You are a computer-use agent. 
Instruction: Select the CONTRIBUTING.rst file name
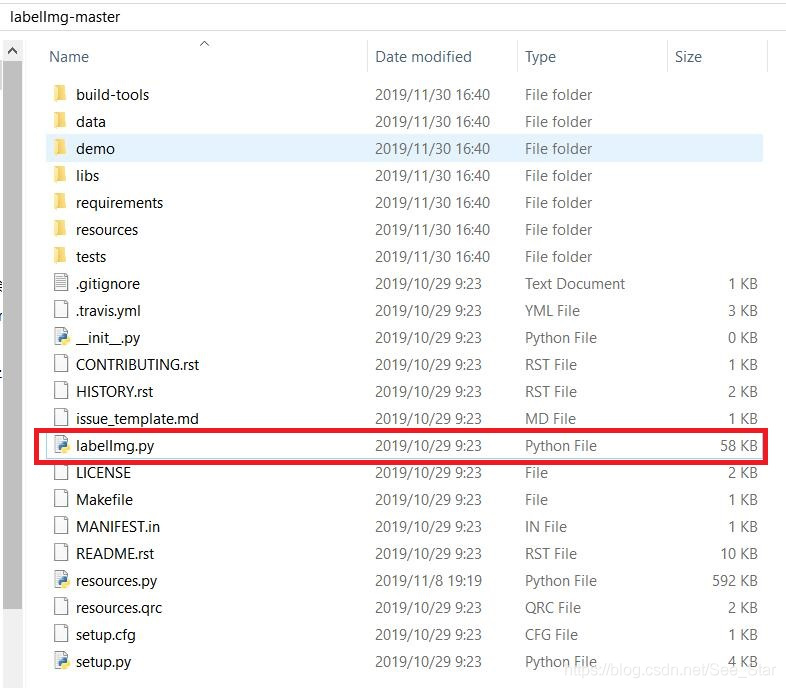point(137,365)
